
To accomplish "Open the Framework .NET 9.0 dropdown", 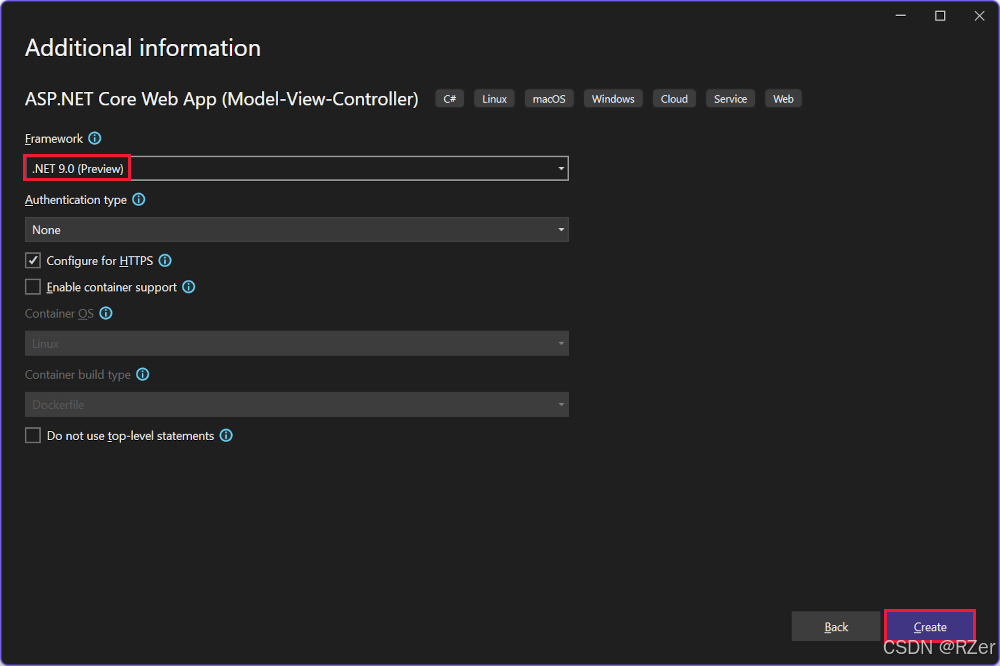I will [x=297, y=168].
